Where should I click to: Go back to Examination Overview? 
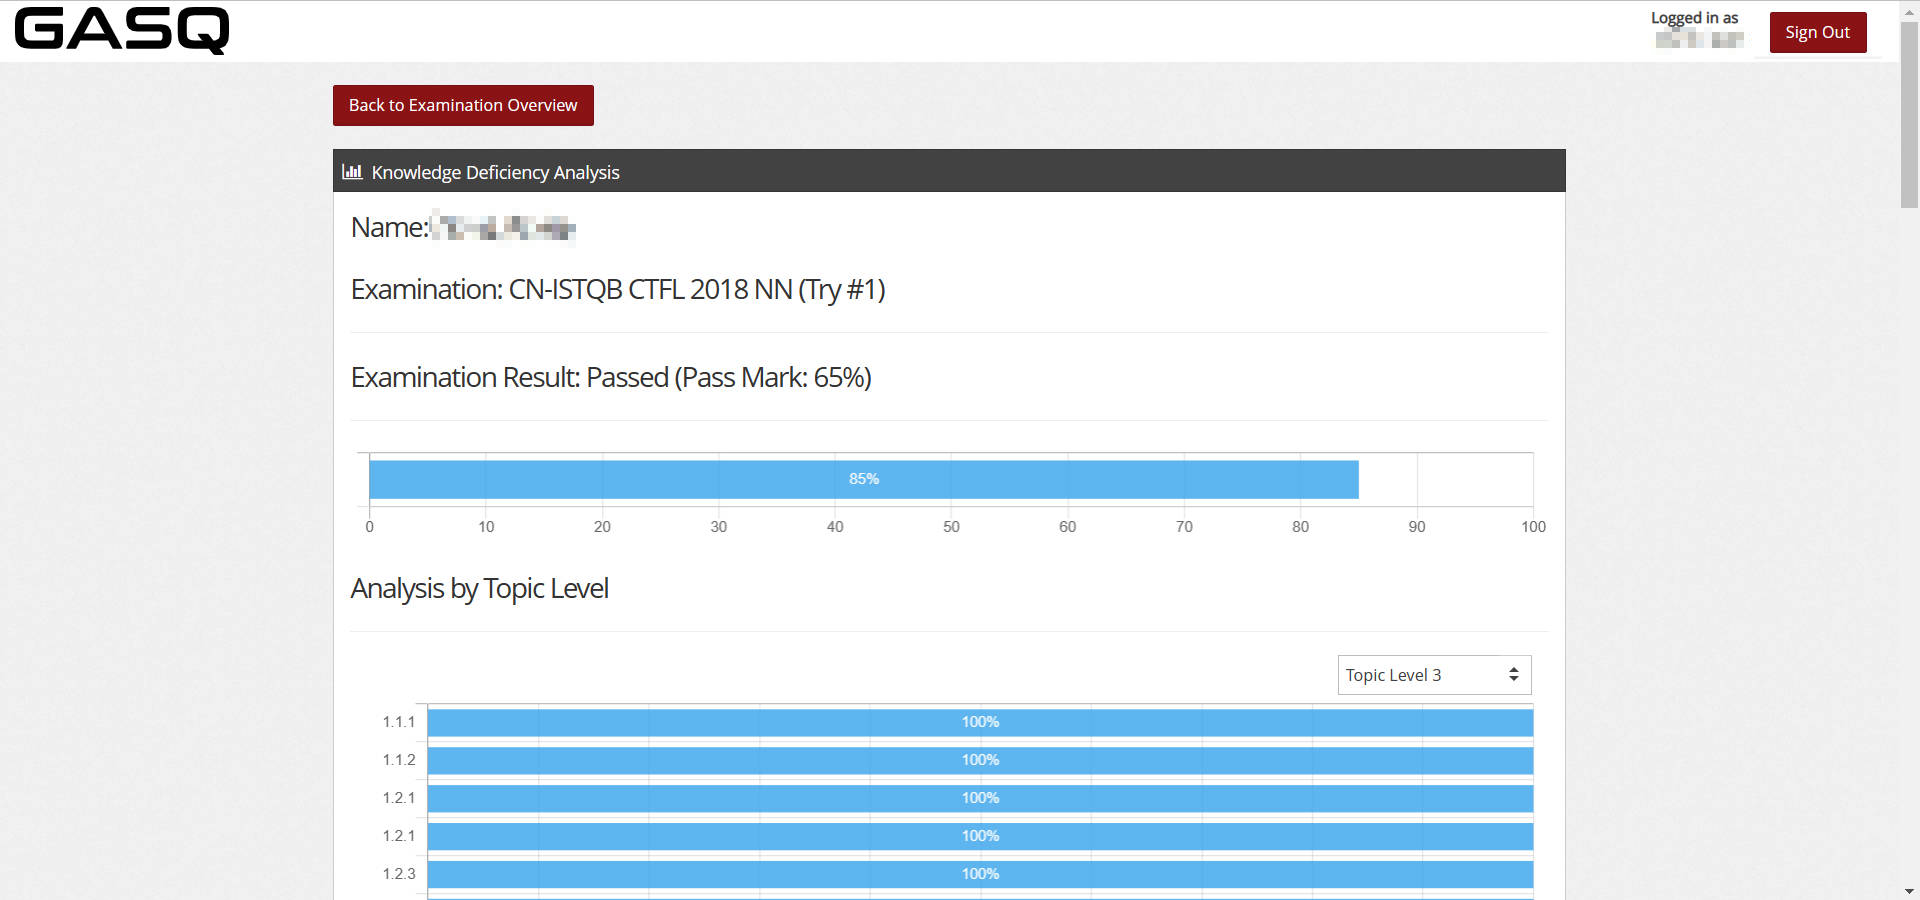click(463, 105)
